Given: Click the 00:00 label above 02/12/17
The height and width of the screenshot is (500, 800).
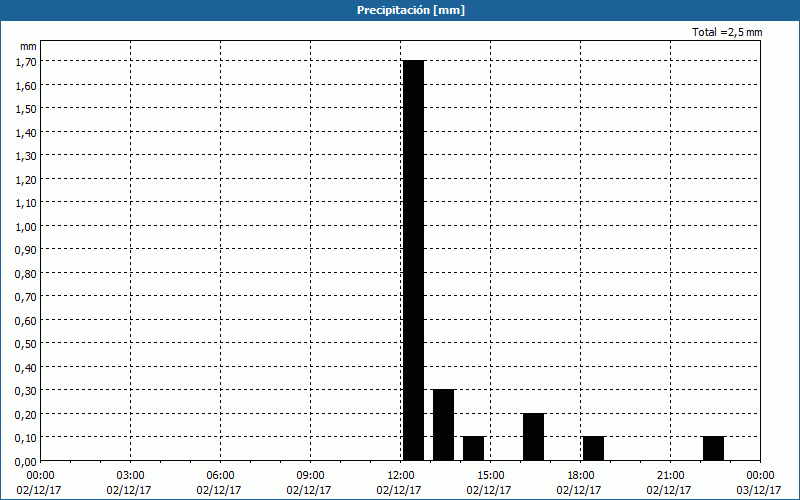Looking at the screenshot, I should [40, 476].
